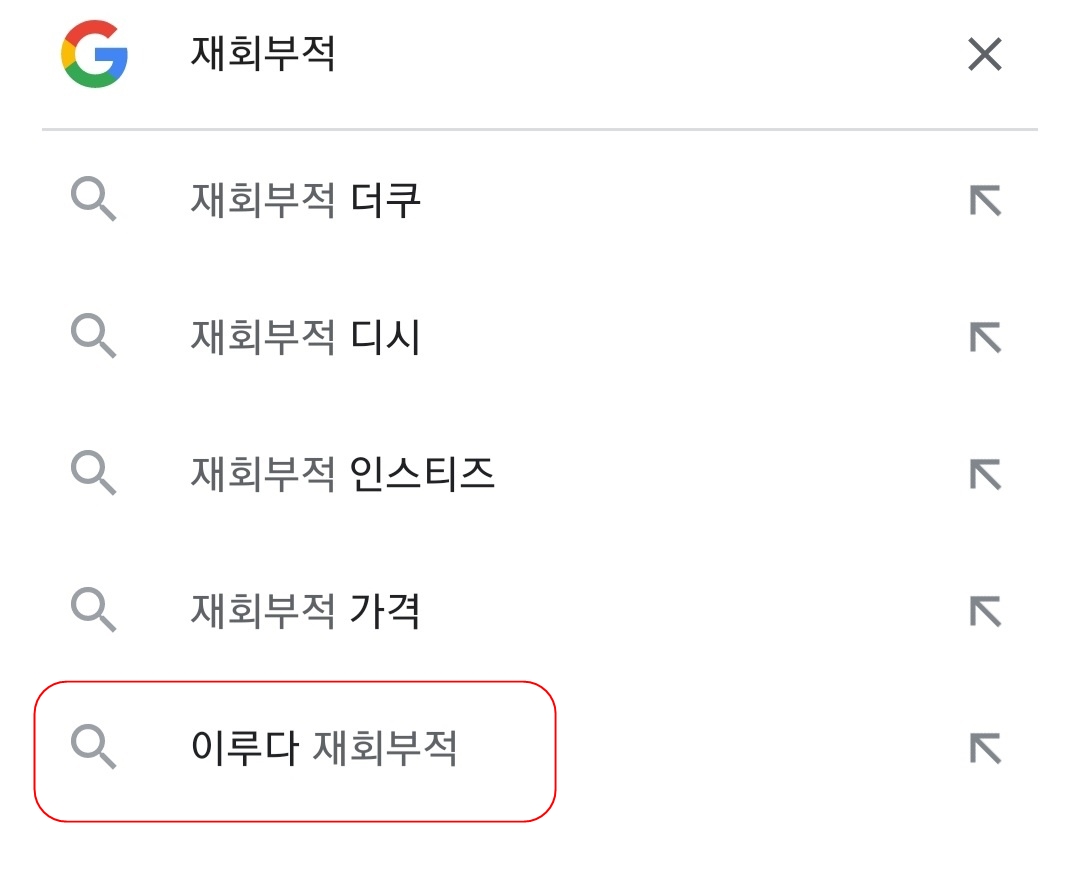Clear the search text with X

985,55
